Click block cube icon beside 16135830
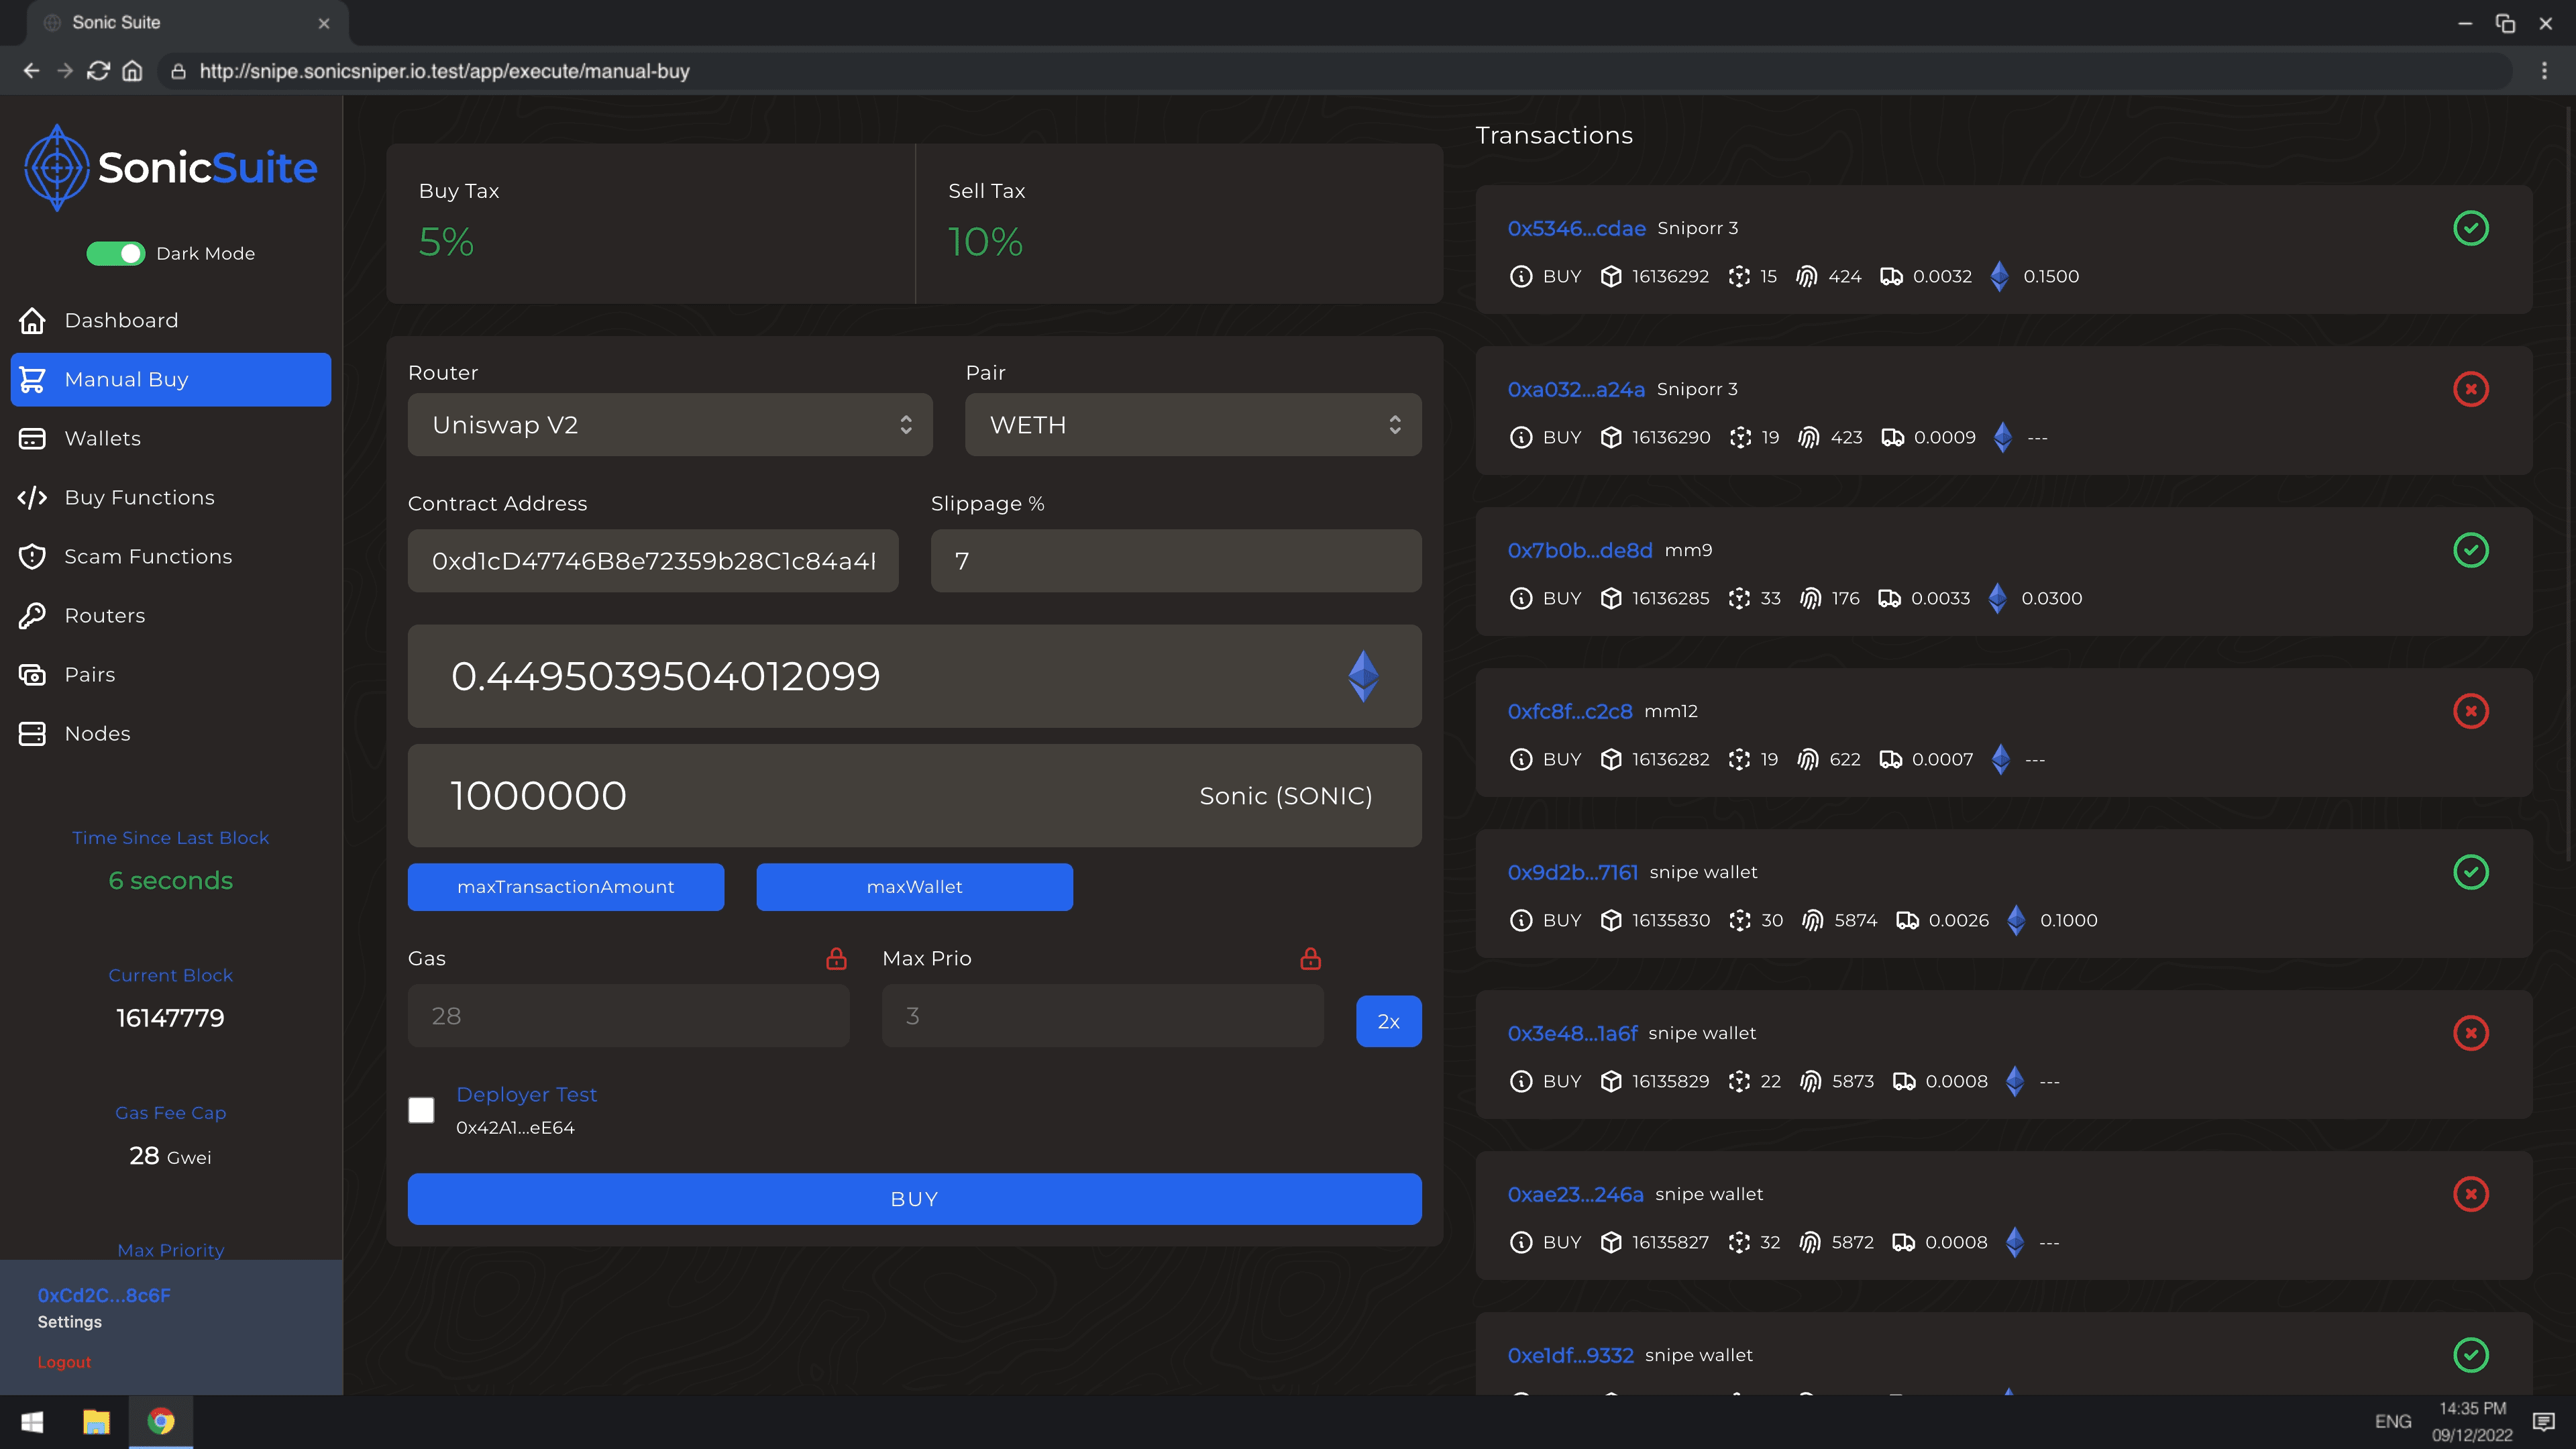 [x=1610, y=920]
